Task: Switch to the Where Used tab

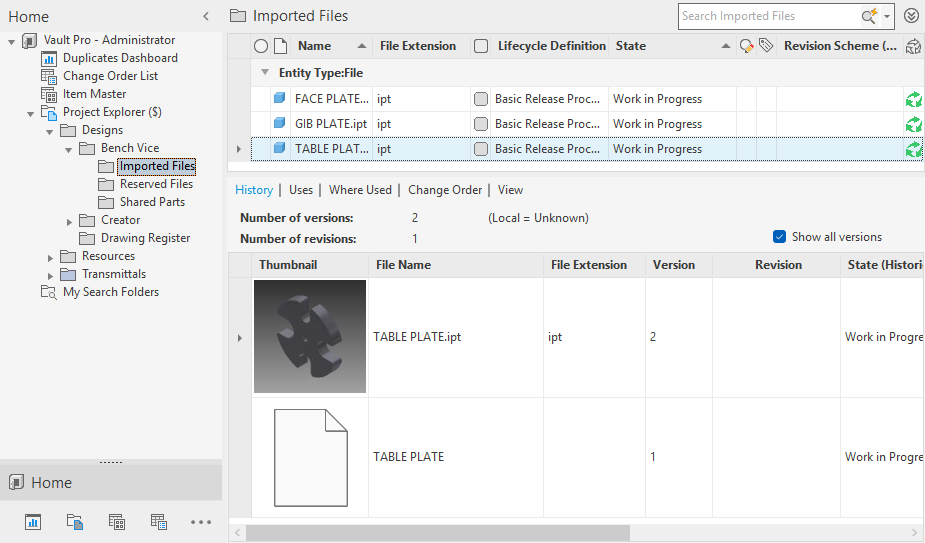Action: [360, 190]
